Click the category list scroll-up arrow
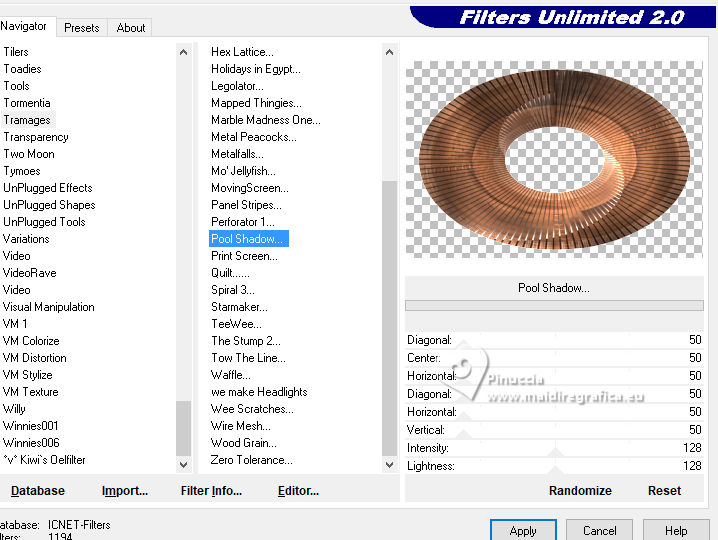The width and height of the screenshot is (718, 540). [184, 52]
